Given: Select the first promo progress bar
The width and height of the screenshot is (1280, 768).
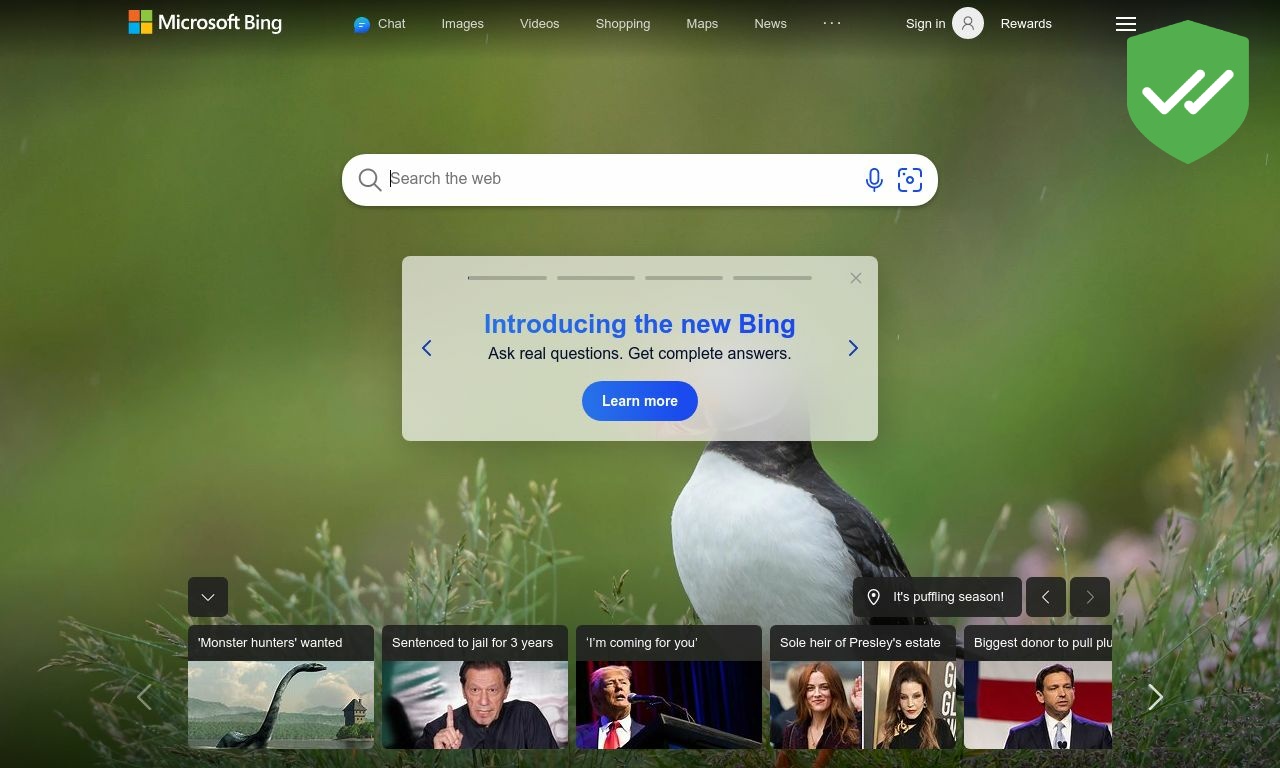Looking at the screenshot, I should click(507, 278).
